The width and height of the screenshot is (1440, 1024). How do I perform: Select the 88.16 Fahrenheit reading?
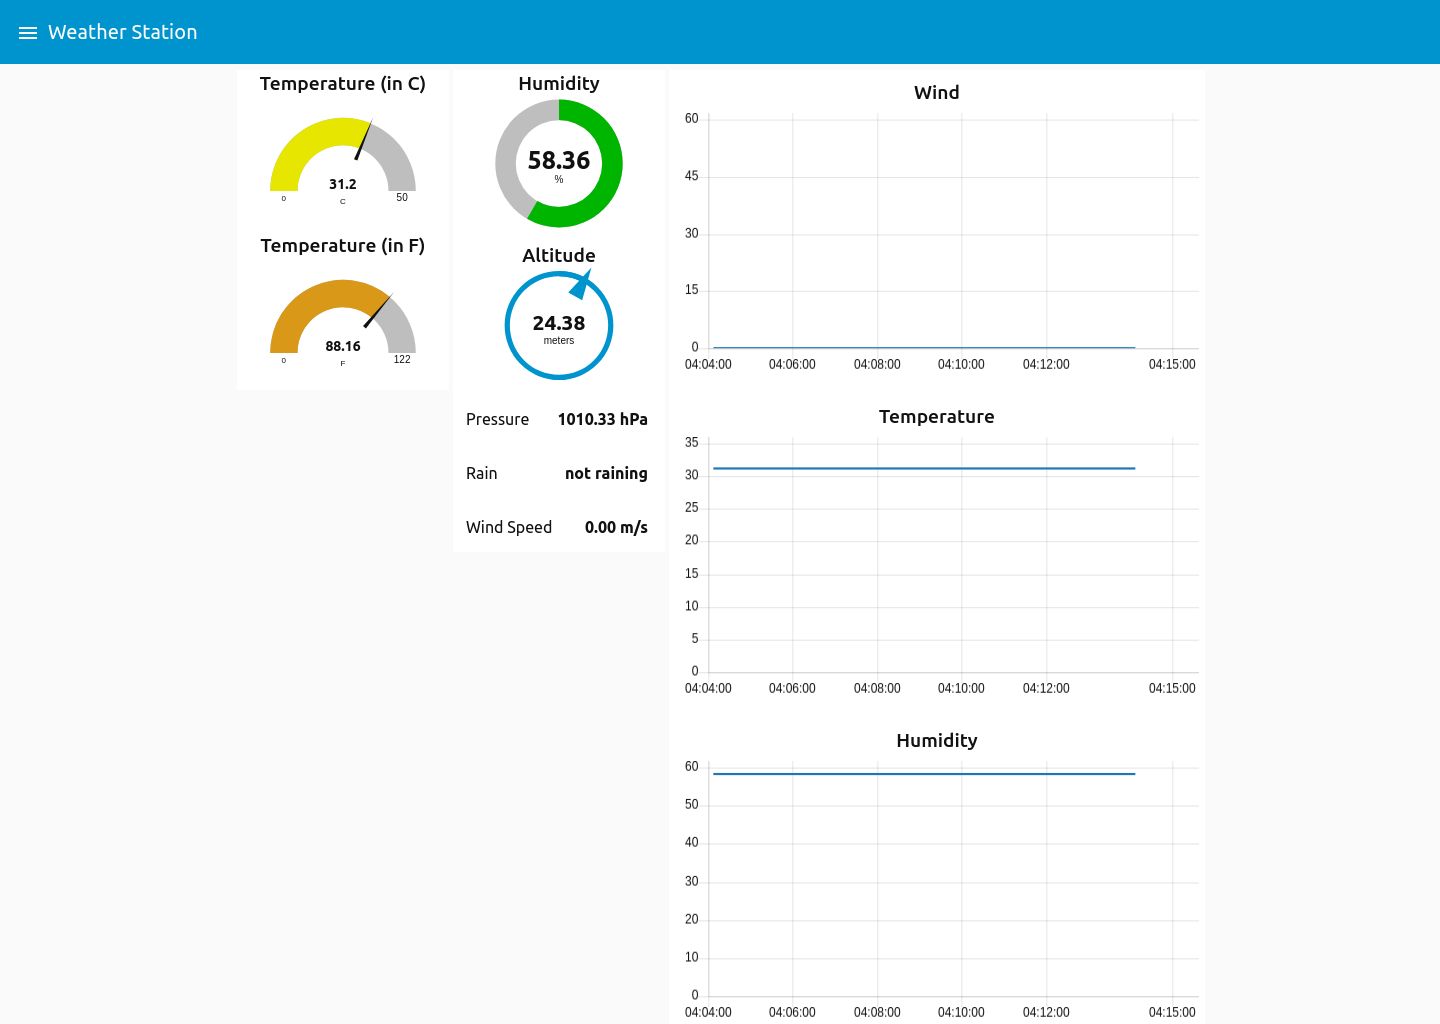343,346
